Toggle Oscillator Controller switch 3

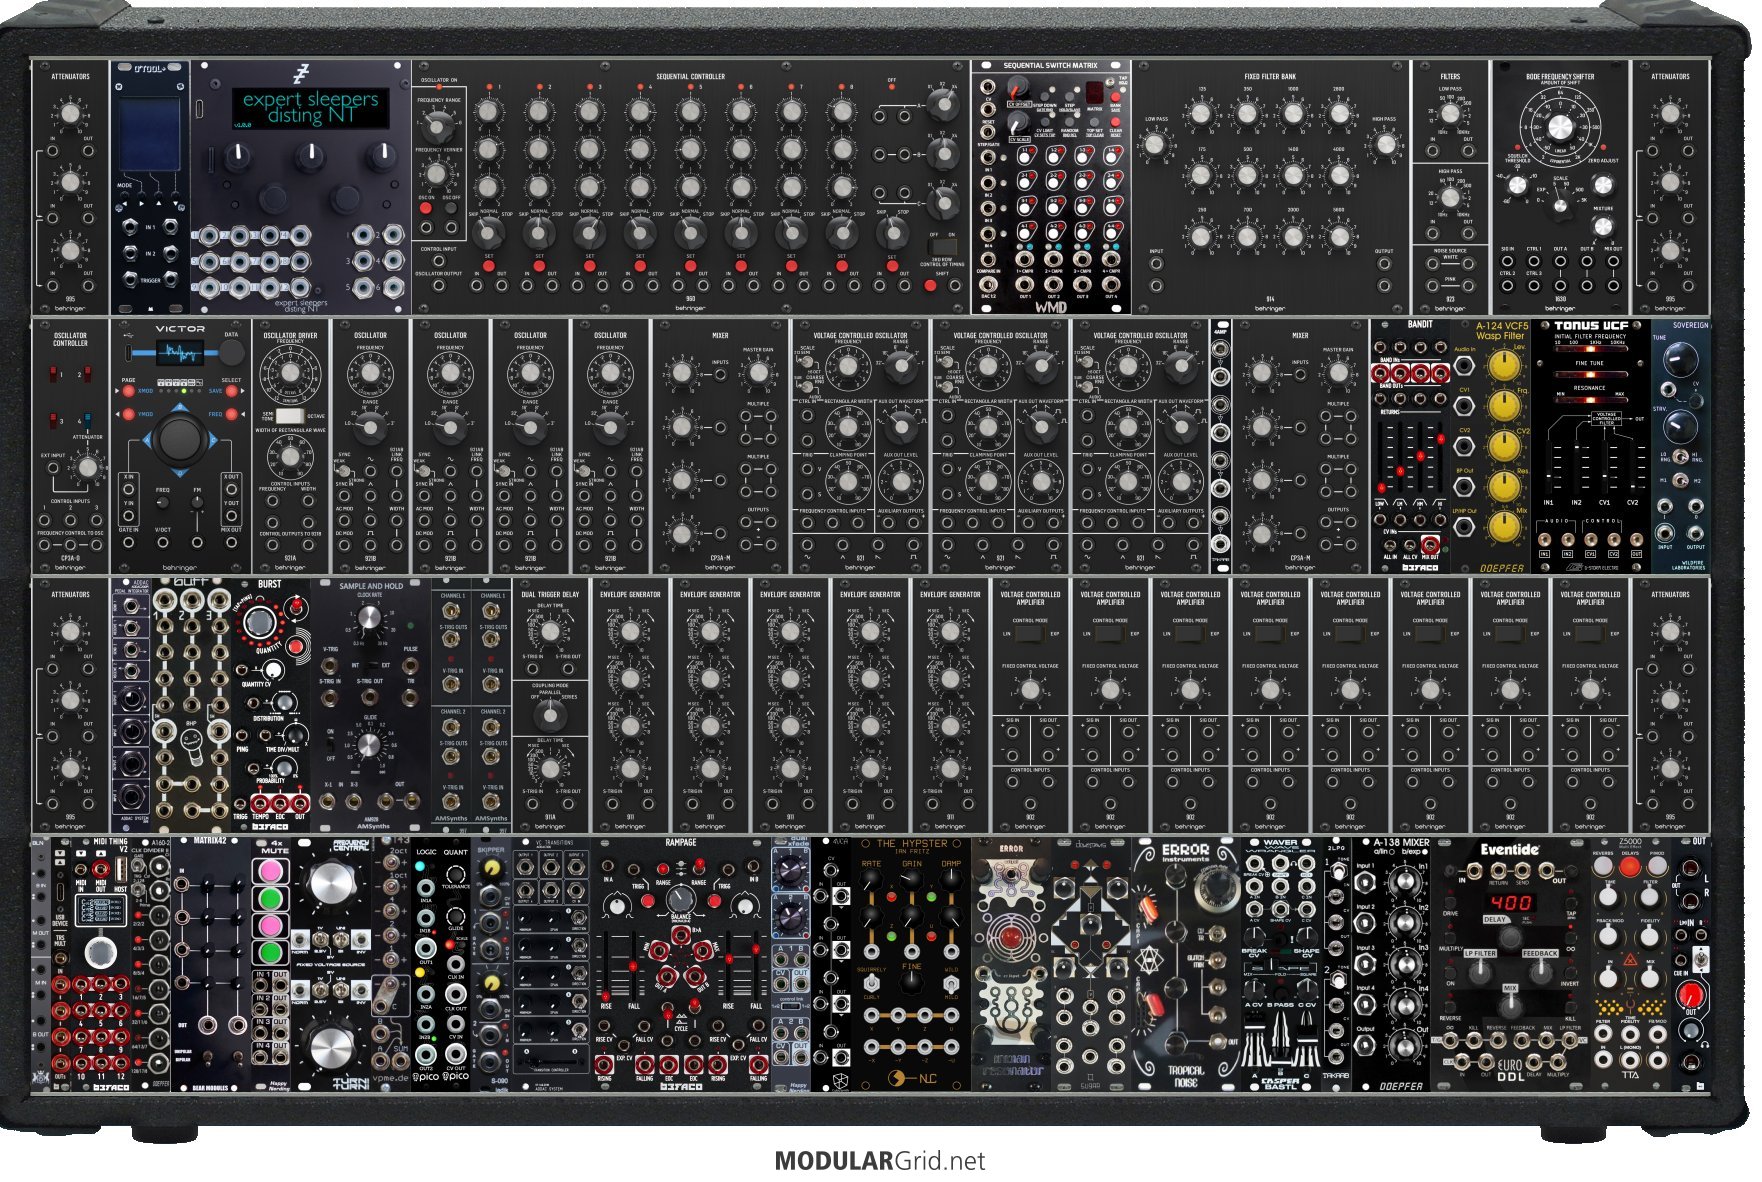54,420
